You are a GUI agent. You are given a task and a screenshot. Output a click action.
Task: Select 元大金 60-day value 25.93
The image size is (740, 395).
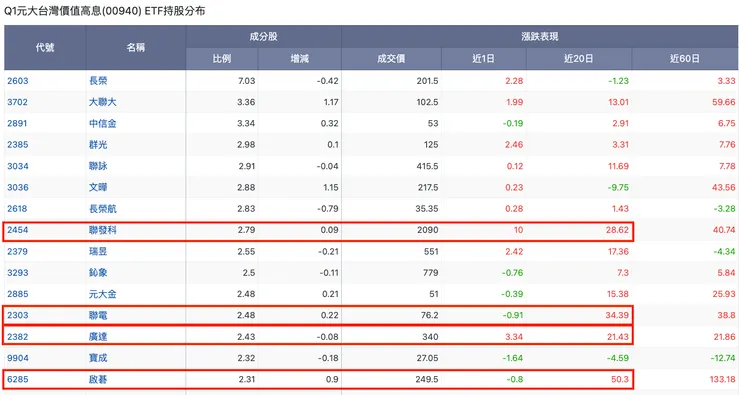point(724,294)
